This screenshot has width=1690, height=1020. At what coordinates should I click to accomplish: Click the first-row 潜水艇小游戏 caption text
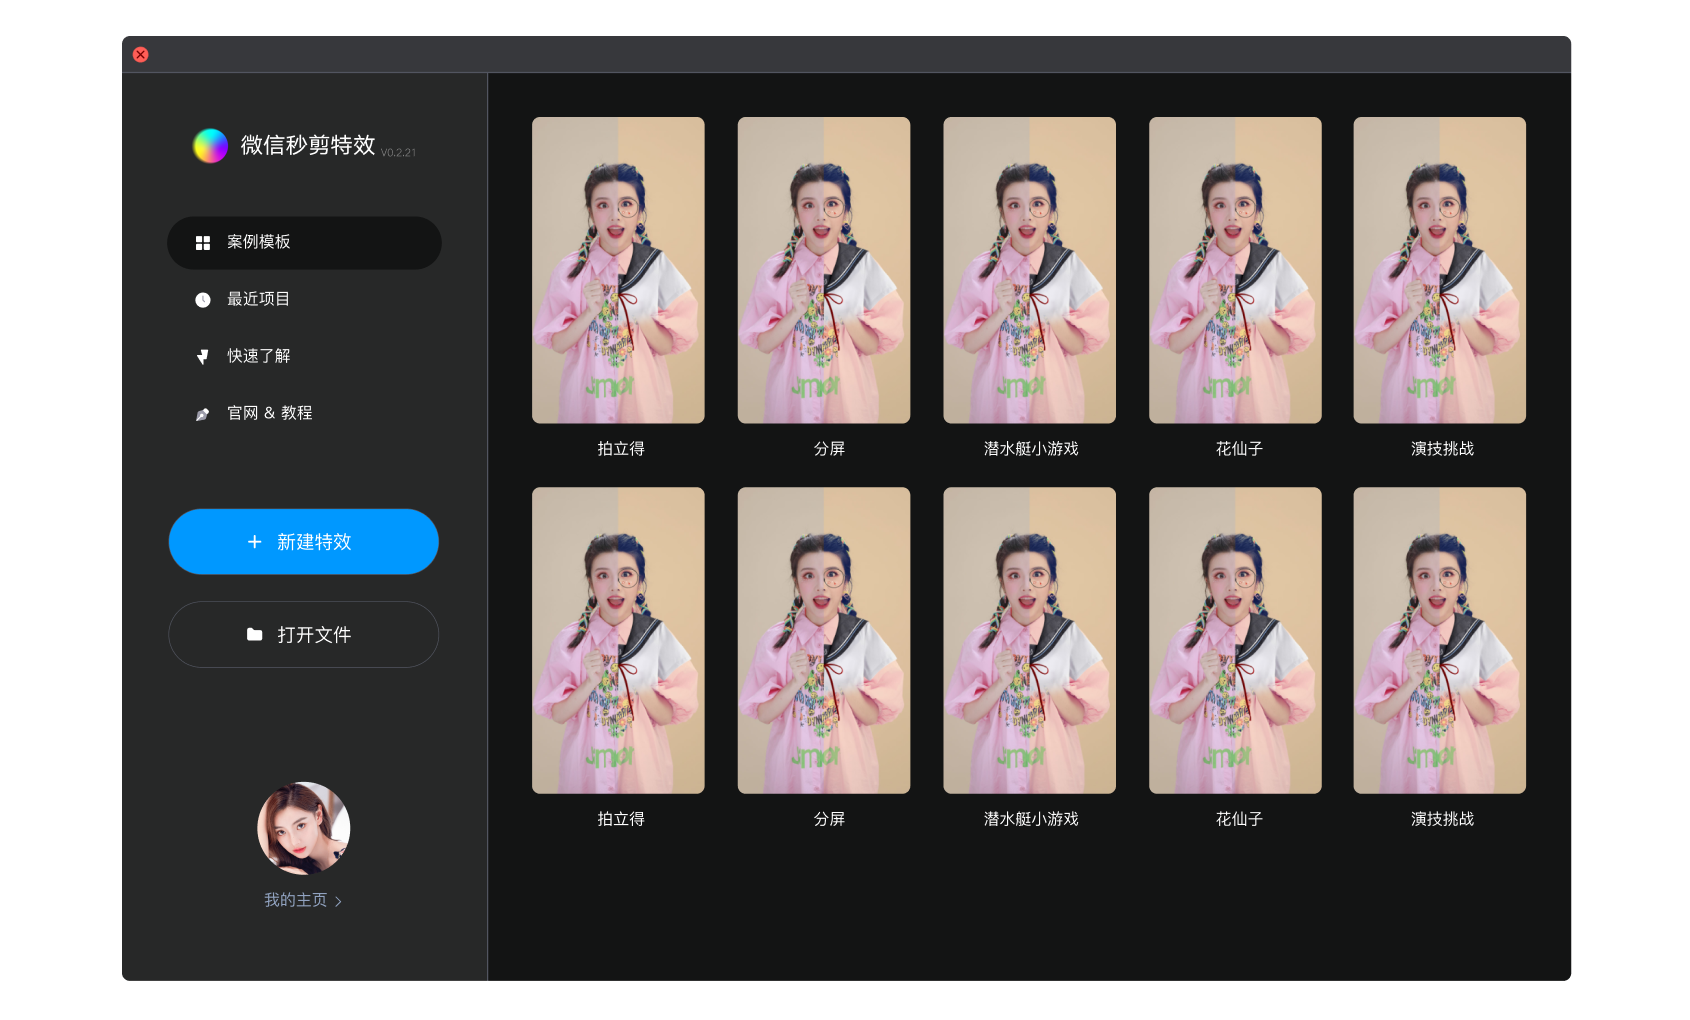point(1031,449)
